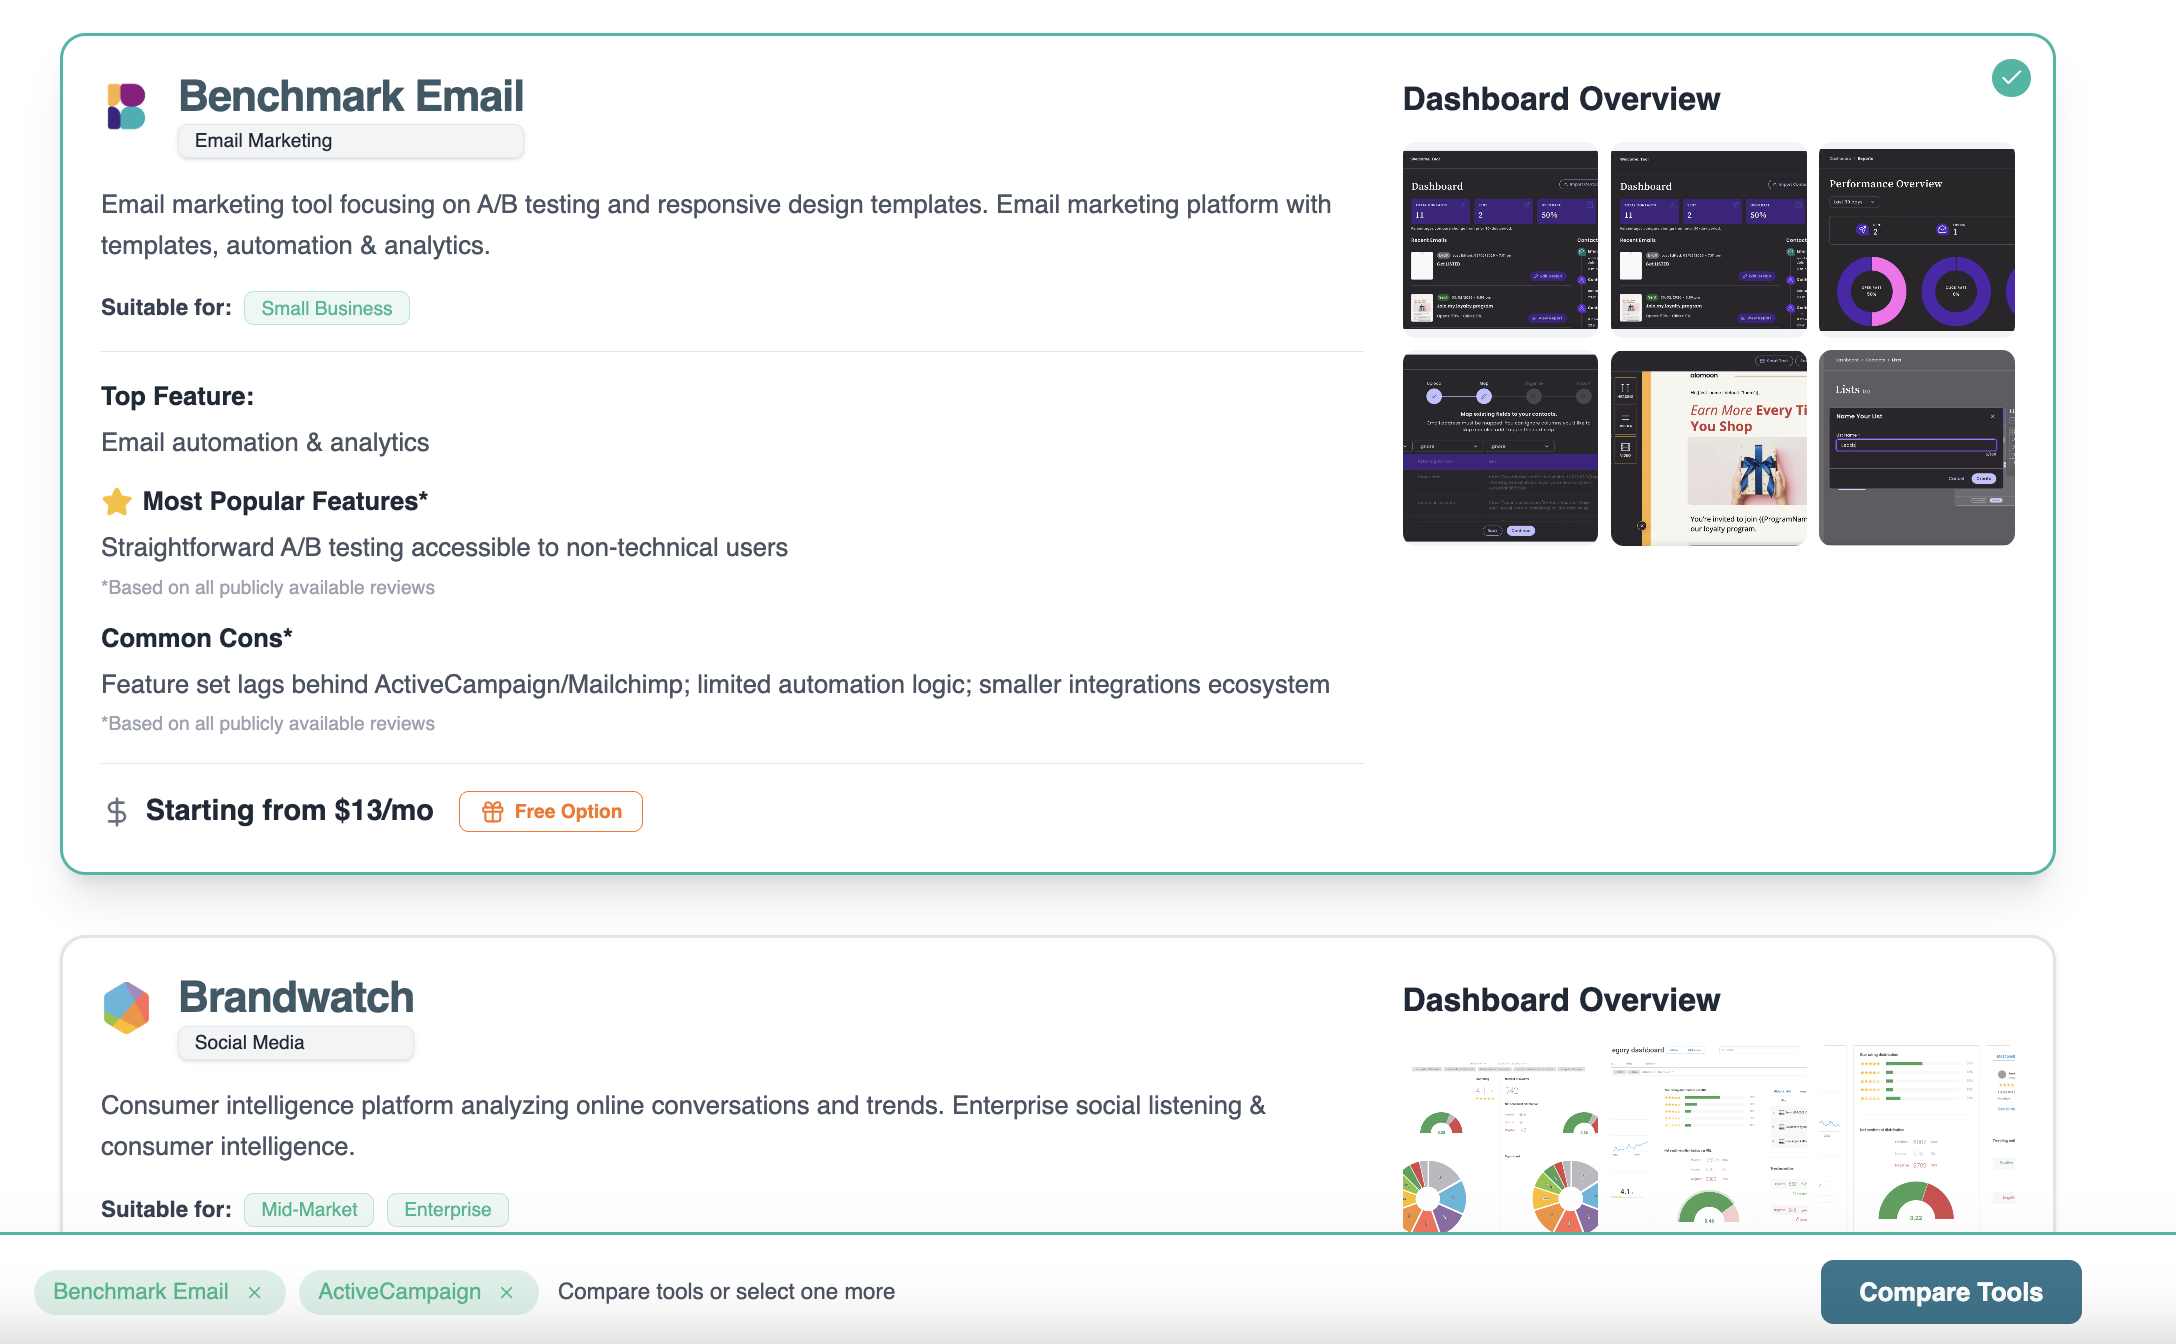This screenshot has width=2176, height=1344.
Task: Click the gift icon inside Free Option button
Action: (x=494, y=811)
